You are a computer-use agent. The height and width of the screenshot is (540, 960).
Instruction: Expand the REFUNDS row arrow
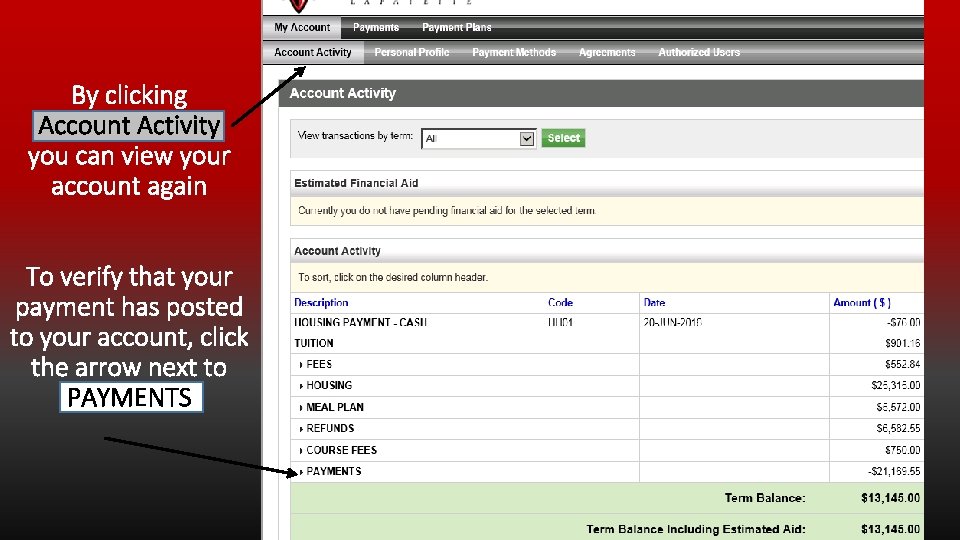click(301, 429)
